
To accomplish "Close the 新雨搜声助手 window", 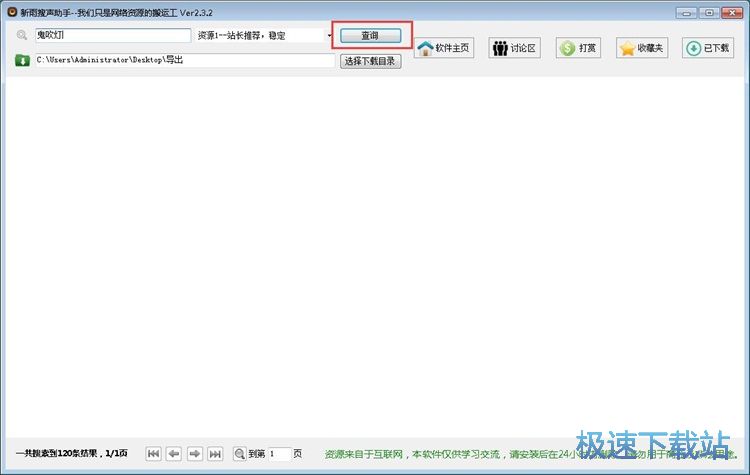I will click(x=732, y=12).
